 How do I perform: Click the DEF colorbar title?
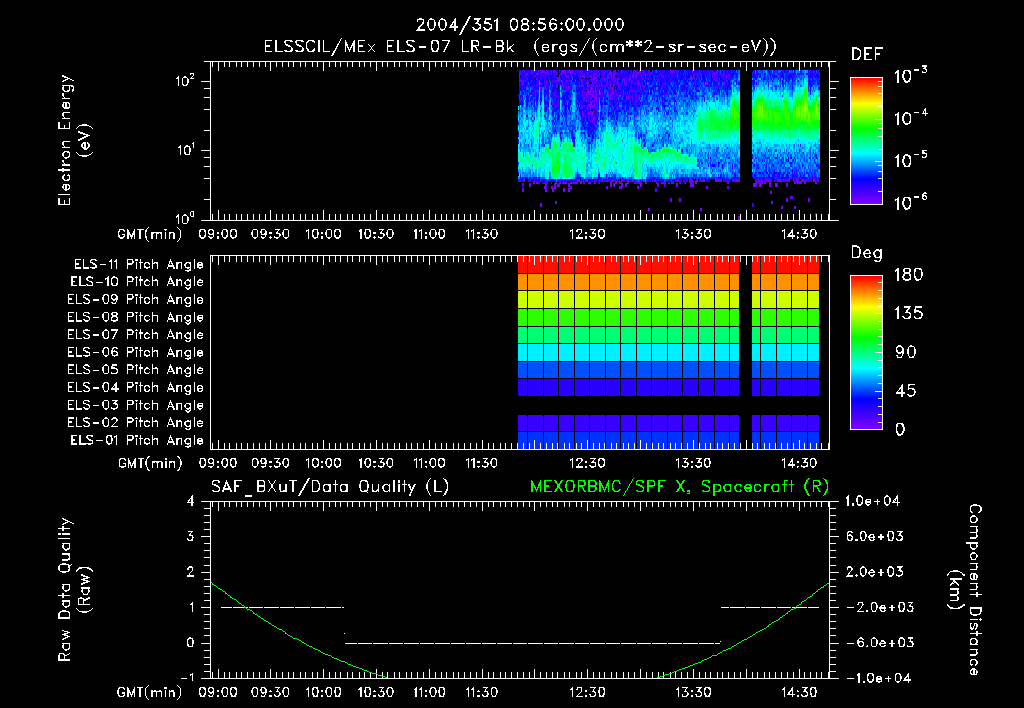tap(867, 55)
